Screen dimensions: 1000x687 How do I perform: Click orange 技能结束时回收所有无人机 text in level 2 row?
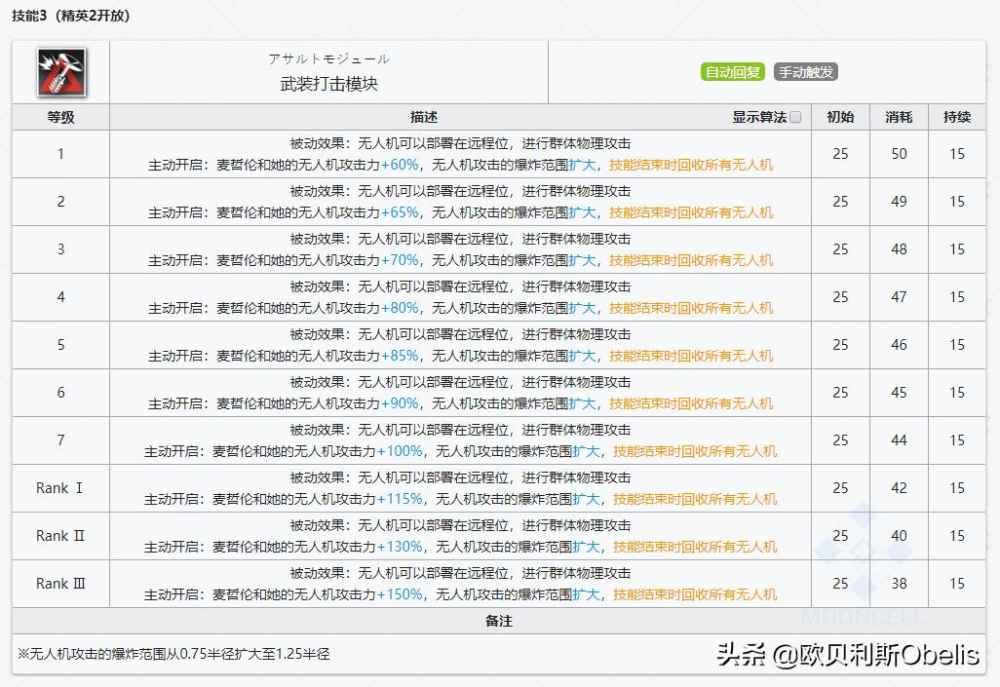click(x=691, y=213)
